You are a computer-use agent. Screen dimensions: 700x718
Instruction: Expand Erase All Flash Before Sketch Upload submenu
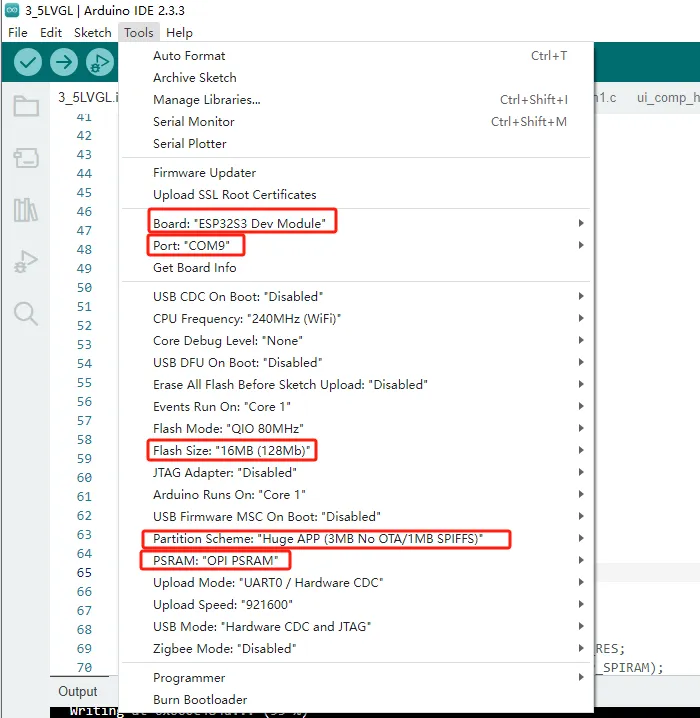point(356,385)
